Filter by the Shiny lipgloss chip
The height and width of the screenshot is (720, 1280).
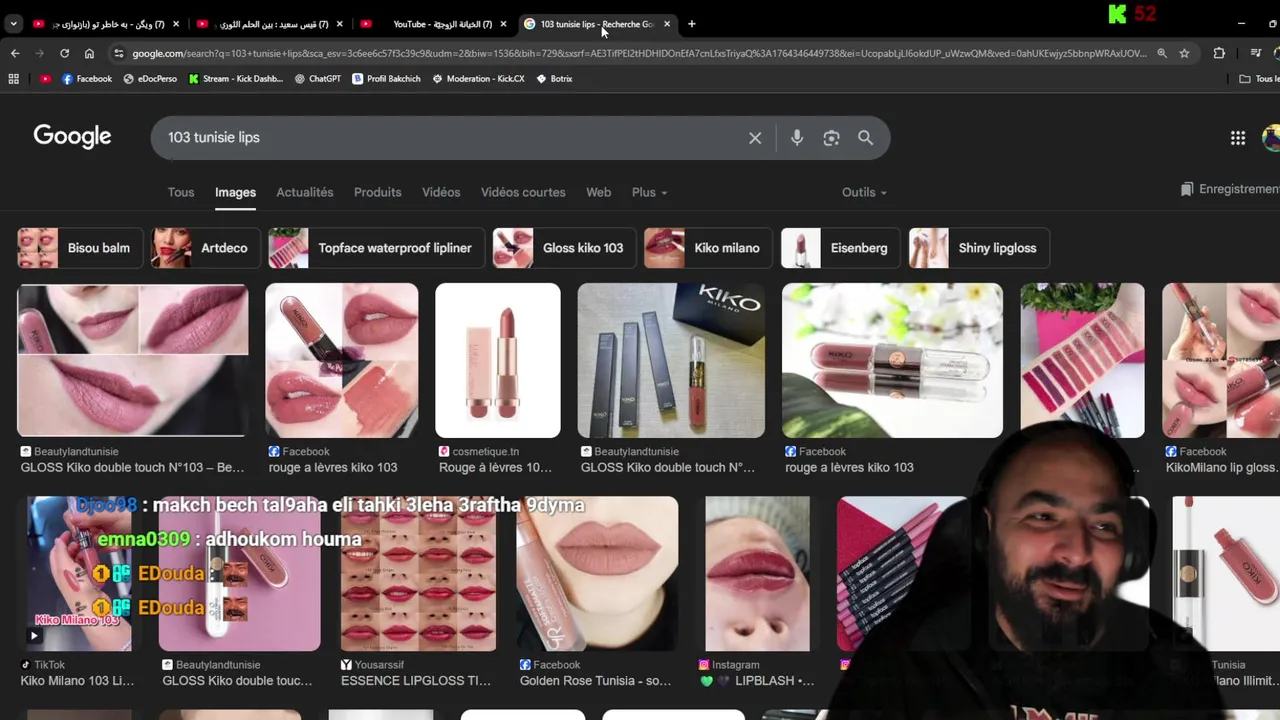pyautogui.click(x=979, y=248)
